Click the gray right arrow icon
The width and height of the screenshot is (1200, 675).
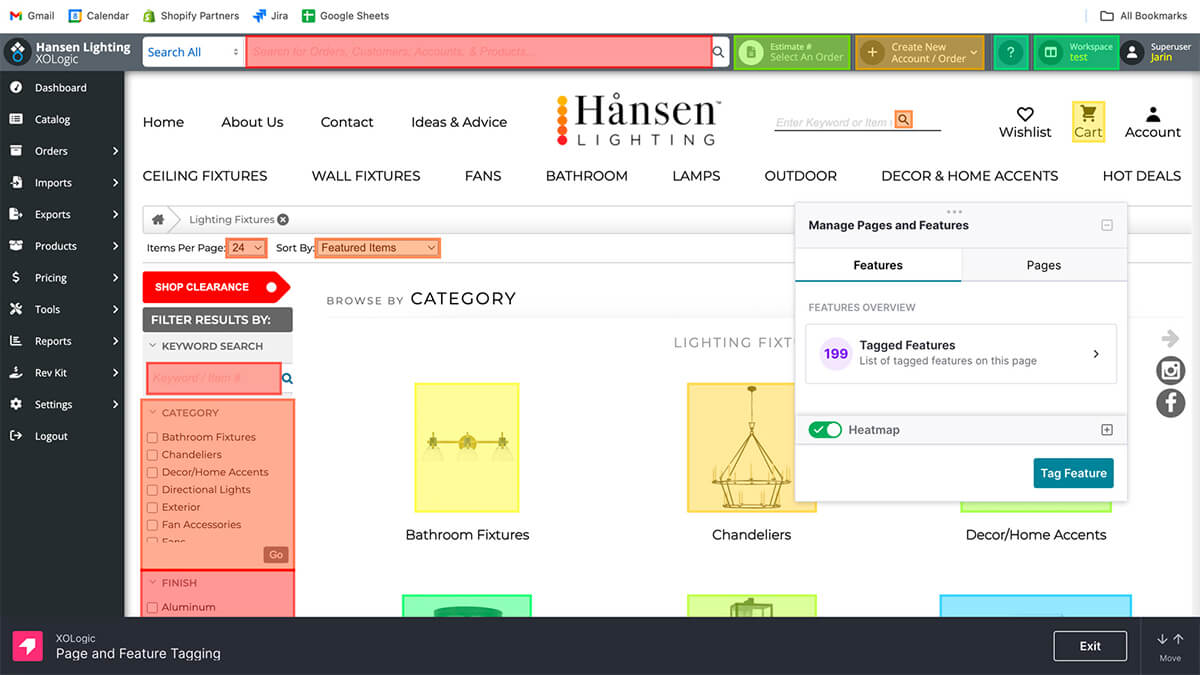[1171, 339]
